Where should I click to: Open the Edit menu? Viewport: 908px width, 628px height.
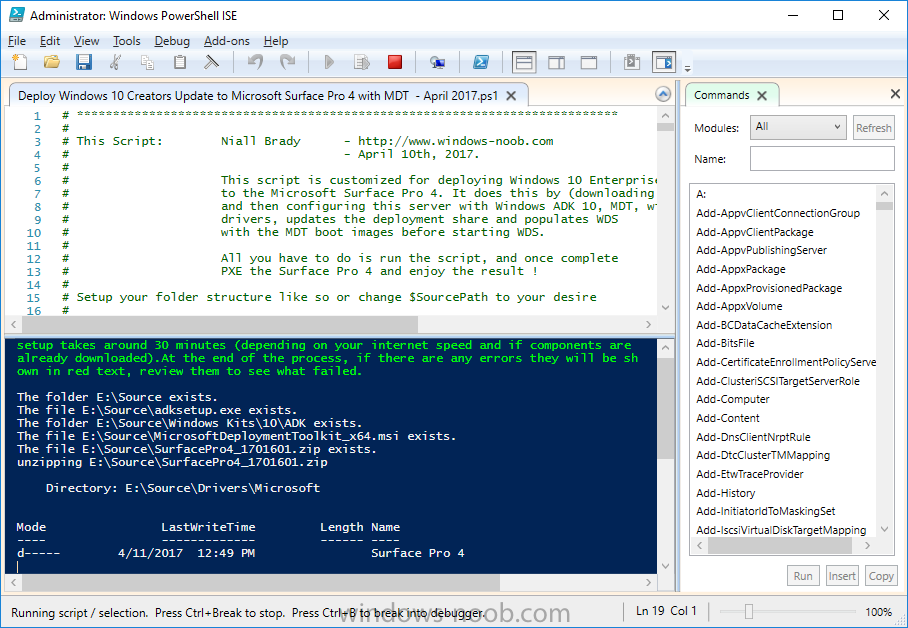pyautogui.click(x=50, y=41)
